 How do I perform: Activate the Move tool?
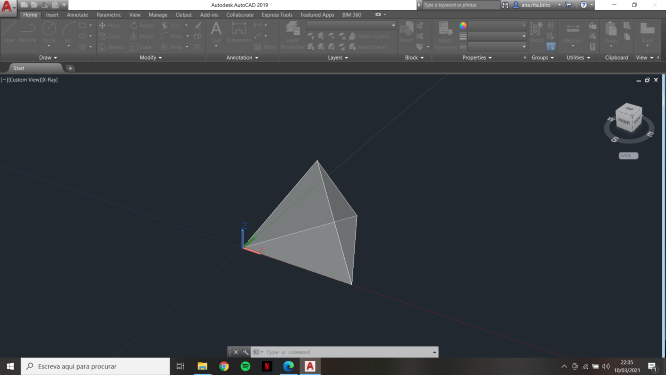click(110, 25)
